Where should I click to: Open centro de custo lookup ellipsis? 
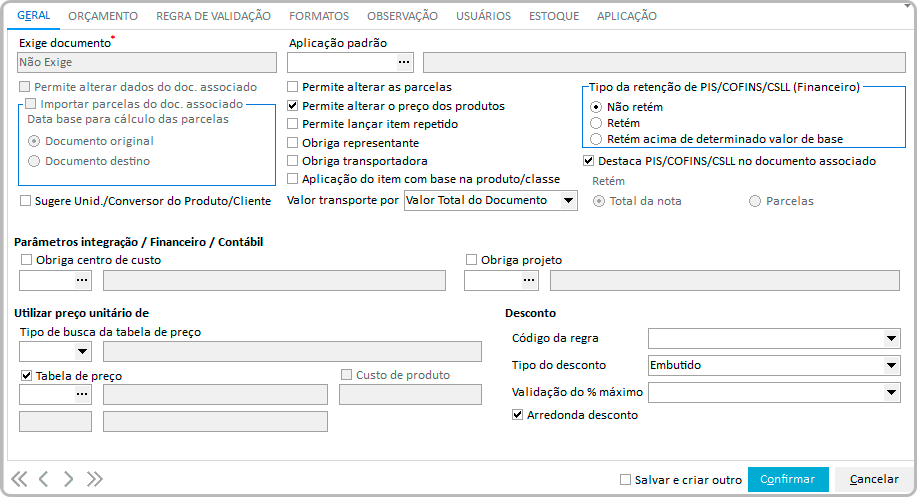(82, 280)
